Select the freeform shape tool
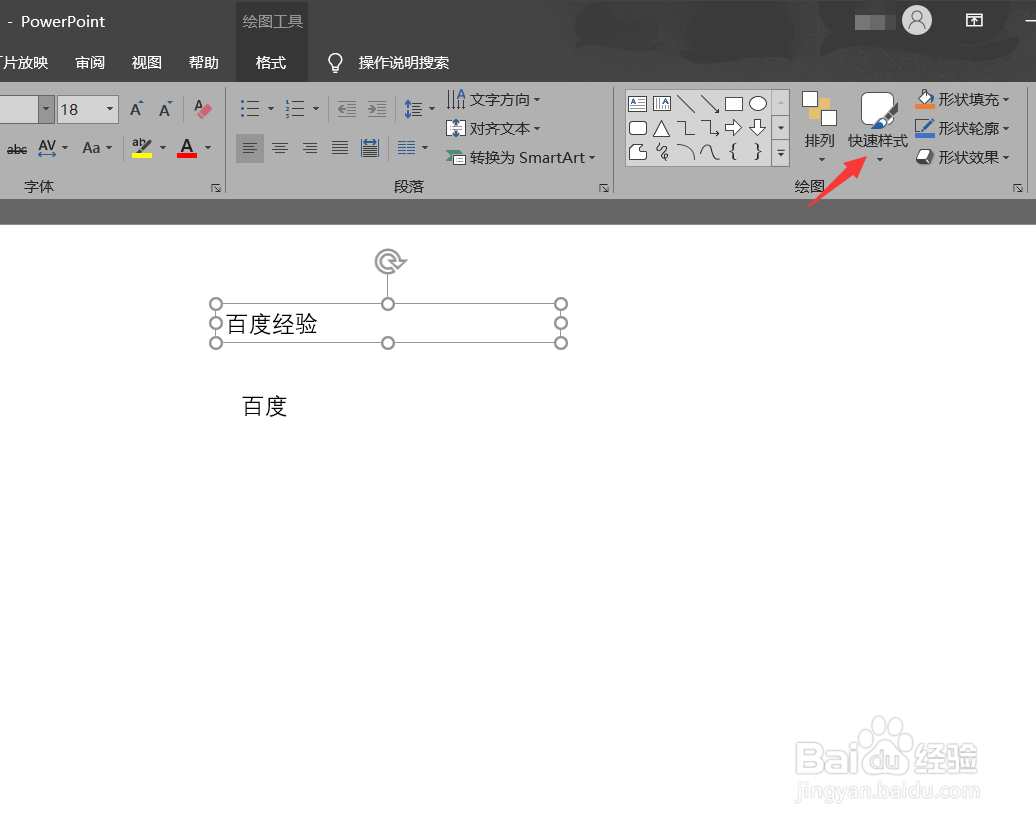 click(638, 153)
